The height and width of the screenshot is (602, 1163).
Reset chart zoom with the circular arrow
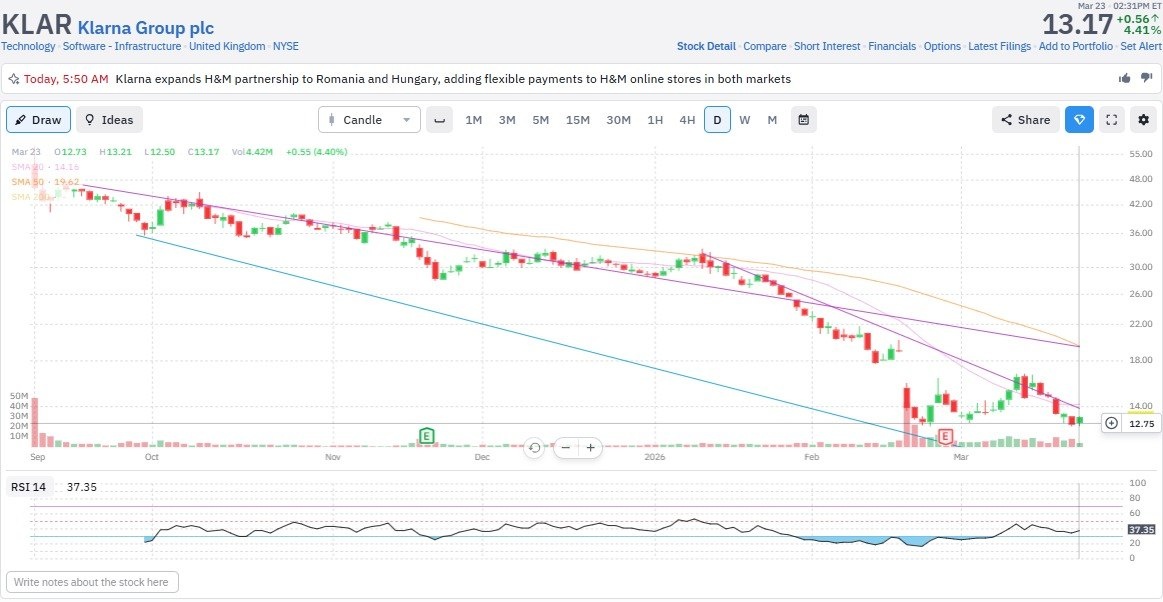coord(534,447)
